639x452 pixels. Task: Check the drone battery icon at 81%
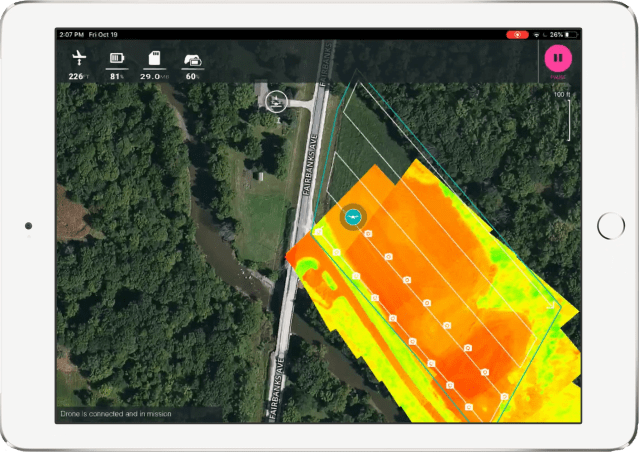coord(116,58)
